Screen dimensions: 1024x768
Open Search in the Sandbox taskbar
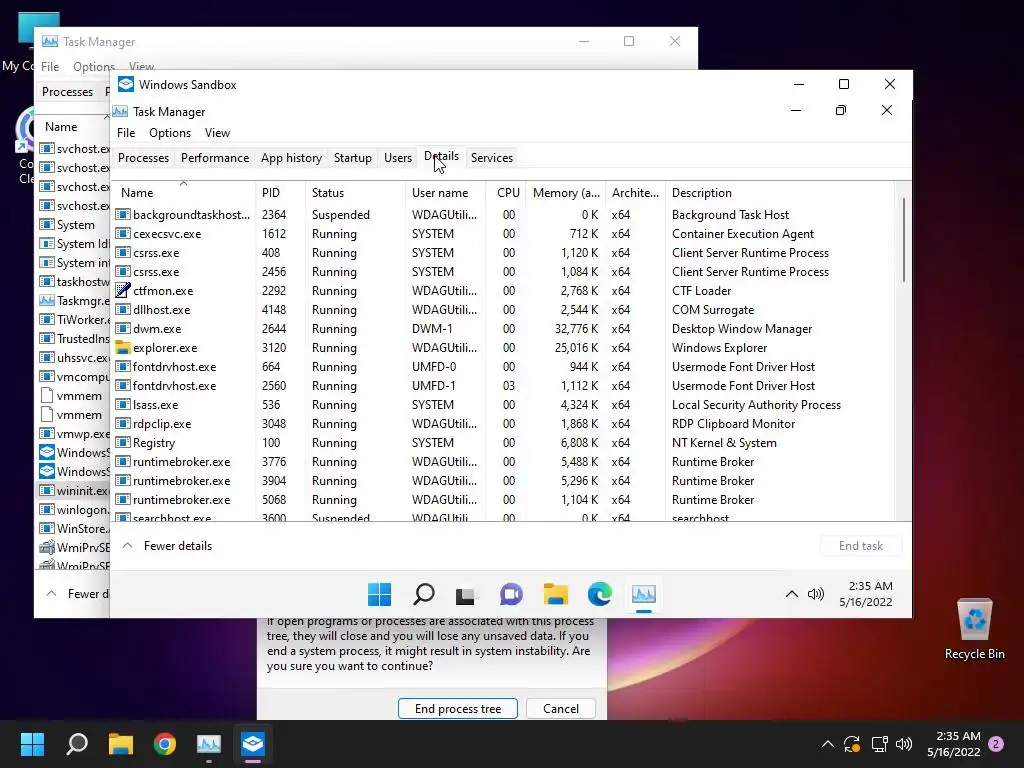click(424, 594)
